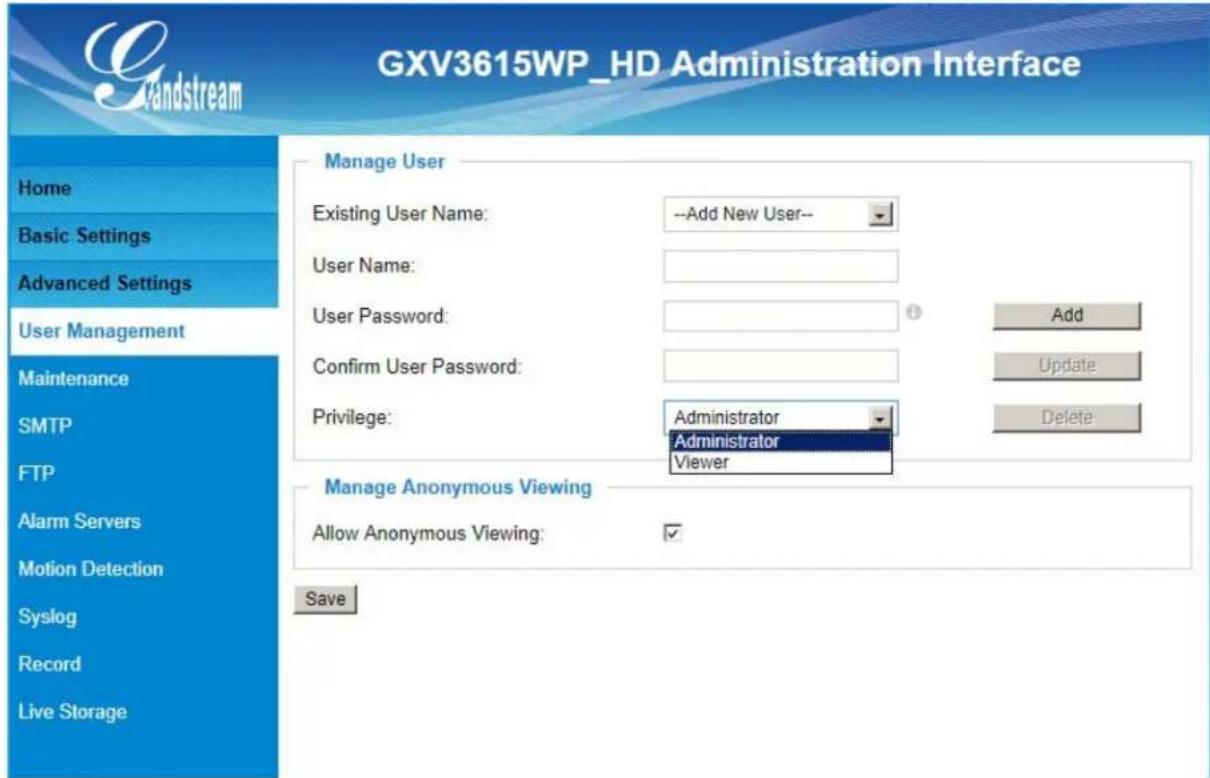Click the 'Existing User Name:' label
Viewport: 1210px width, 778px height.
coord(400,214)
